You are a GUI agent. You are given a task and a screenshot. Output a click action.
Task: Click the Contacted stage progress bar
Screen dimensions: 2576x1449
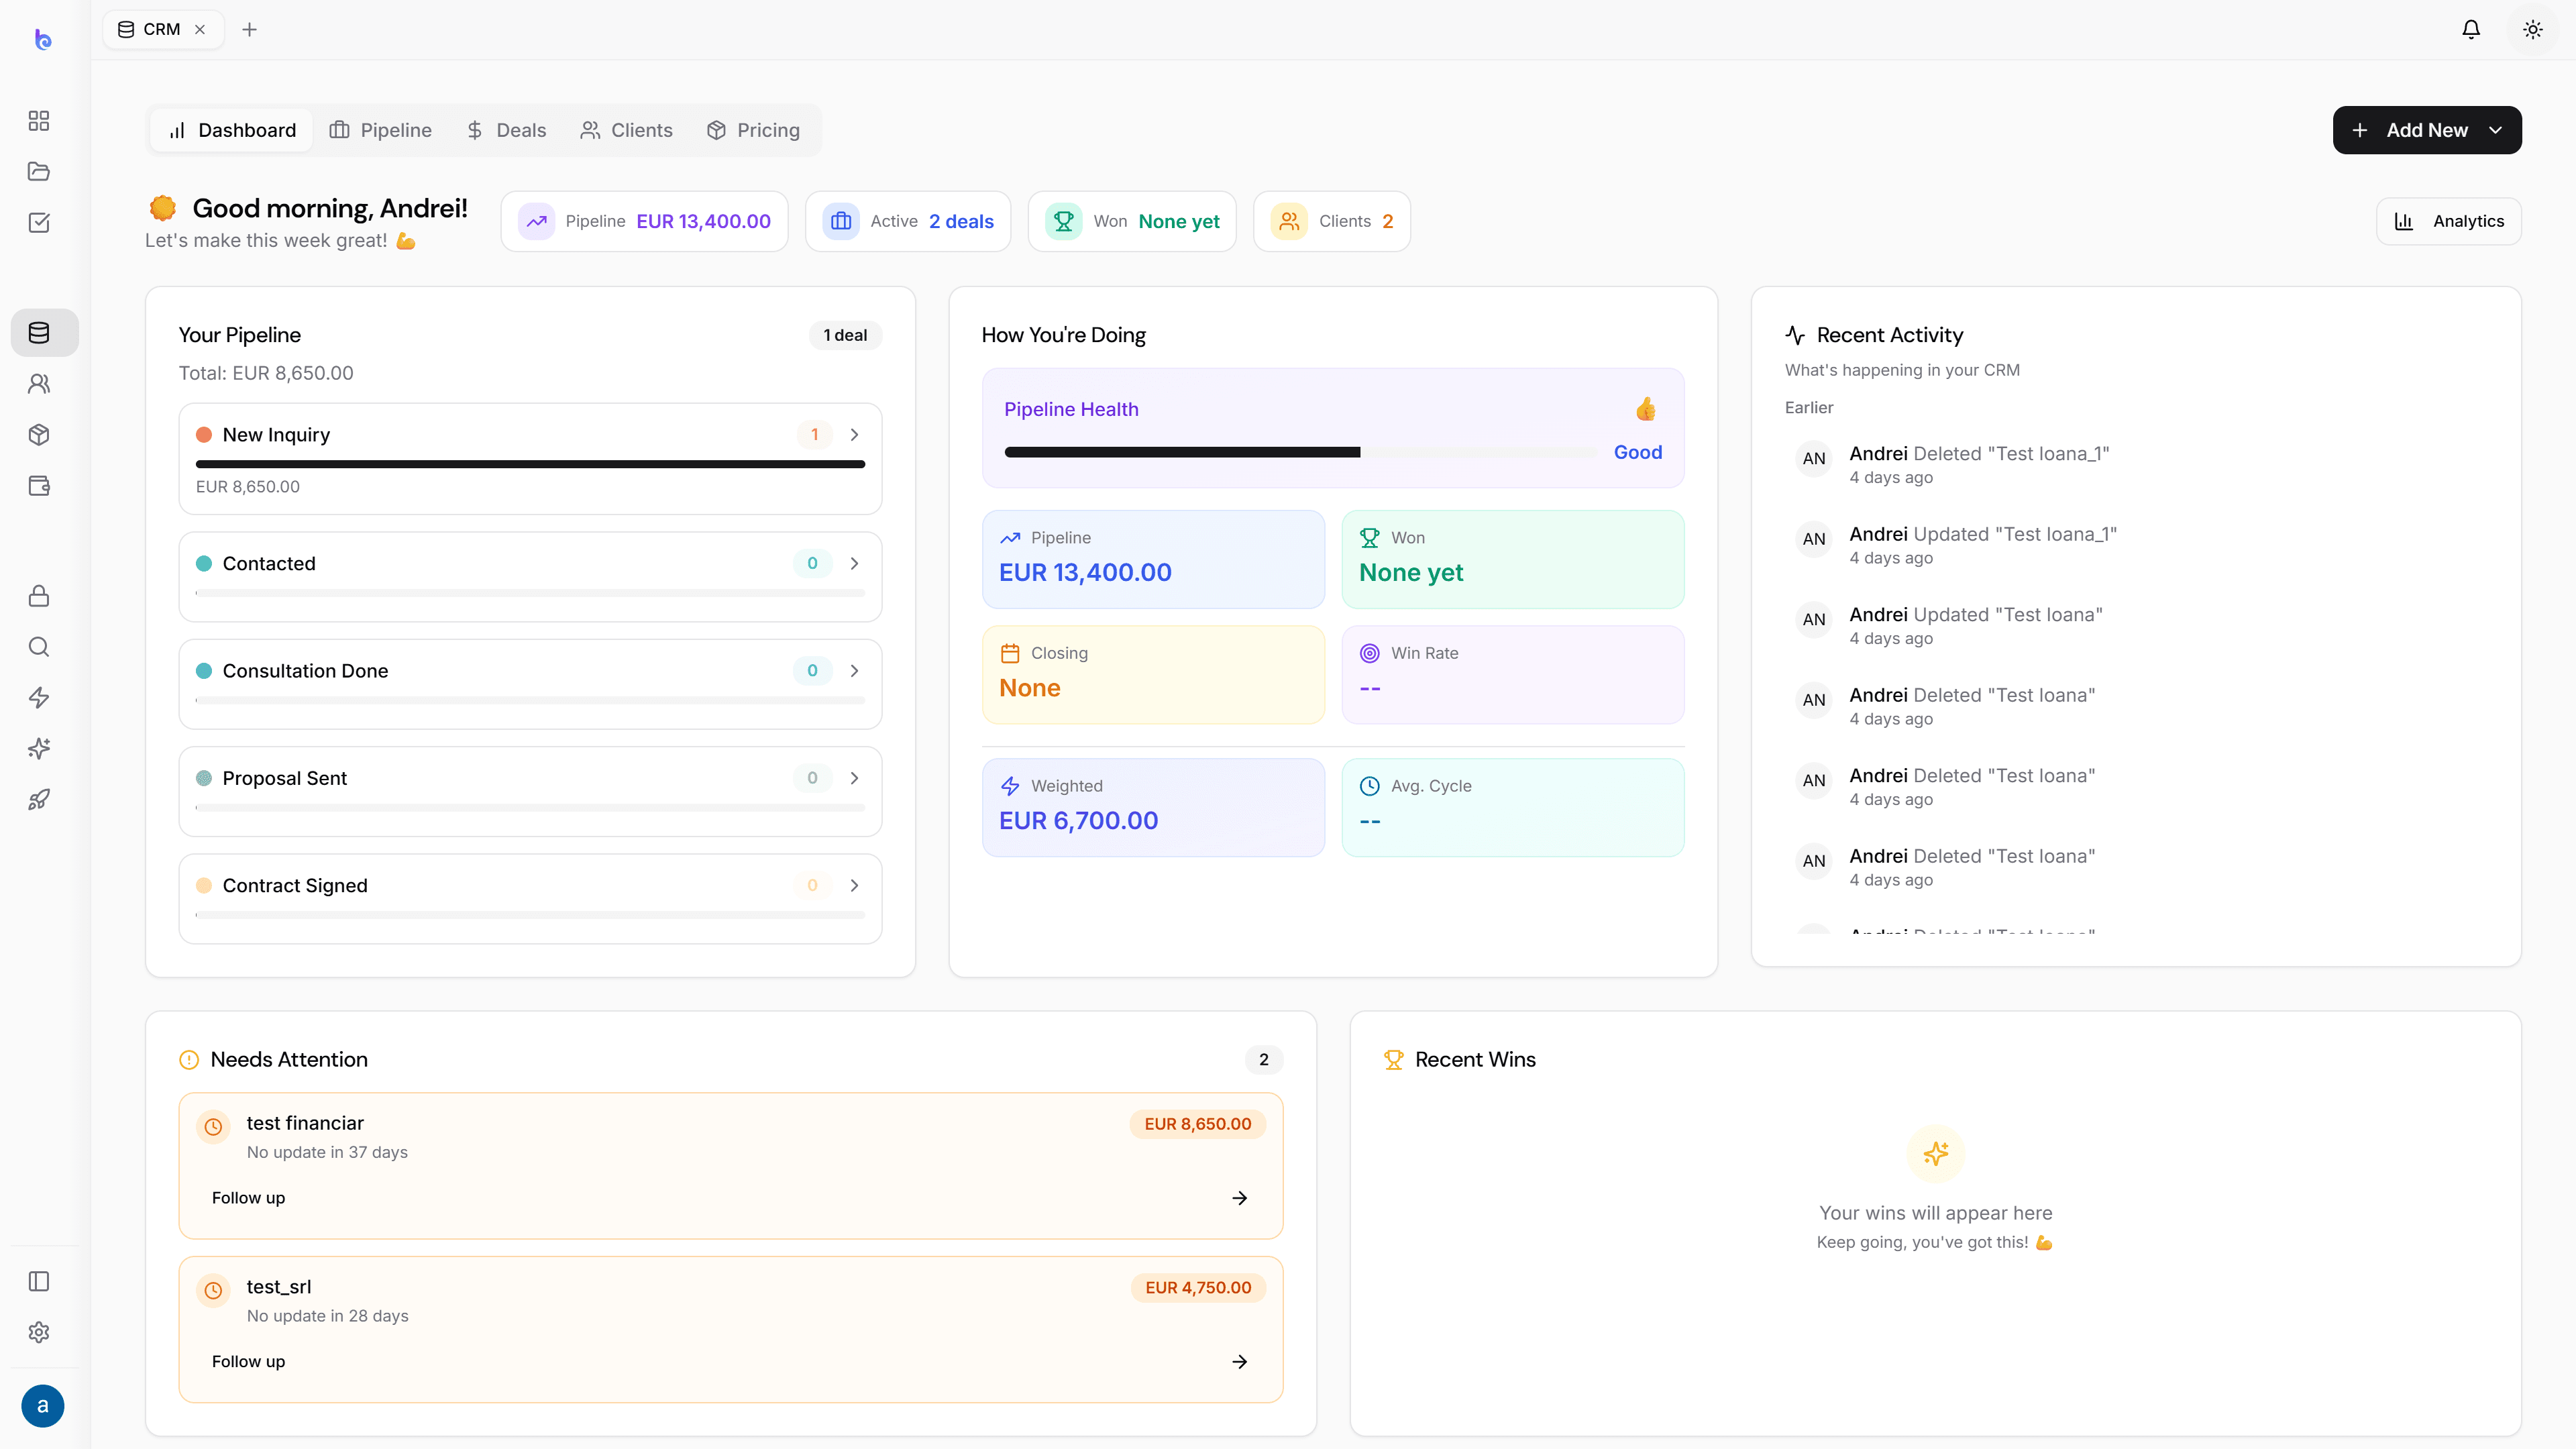tap(530, 593)
